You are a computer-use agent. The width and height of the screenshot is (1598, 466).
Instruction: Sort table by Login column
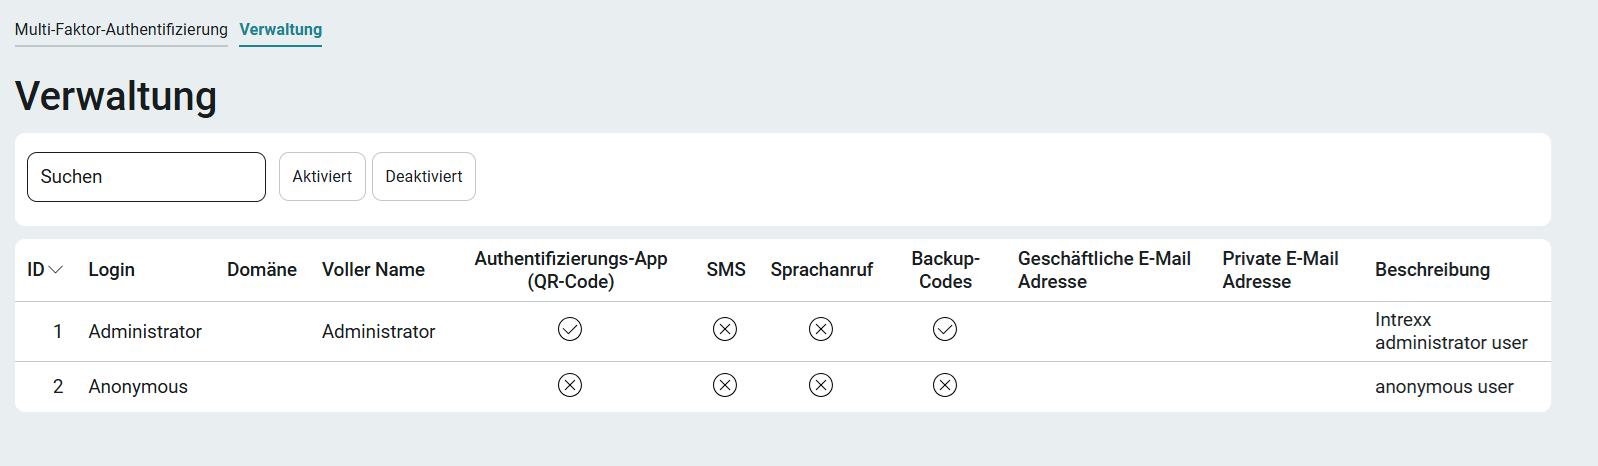click(x=111, y=269)
